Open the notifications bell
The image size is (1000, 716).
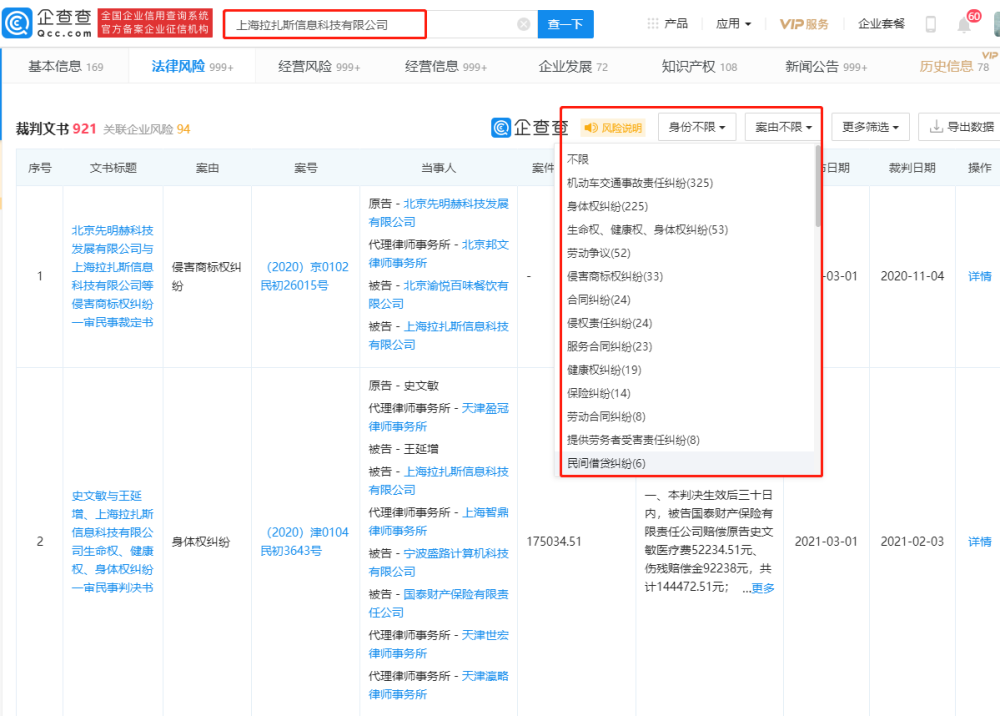[x=964, y=26]
